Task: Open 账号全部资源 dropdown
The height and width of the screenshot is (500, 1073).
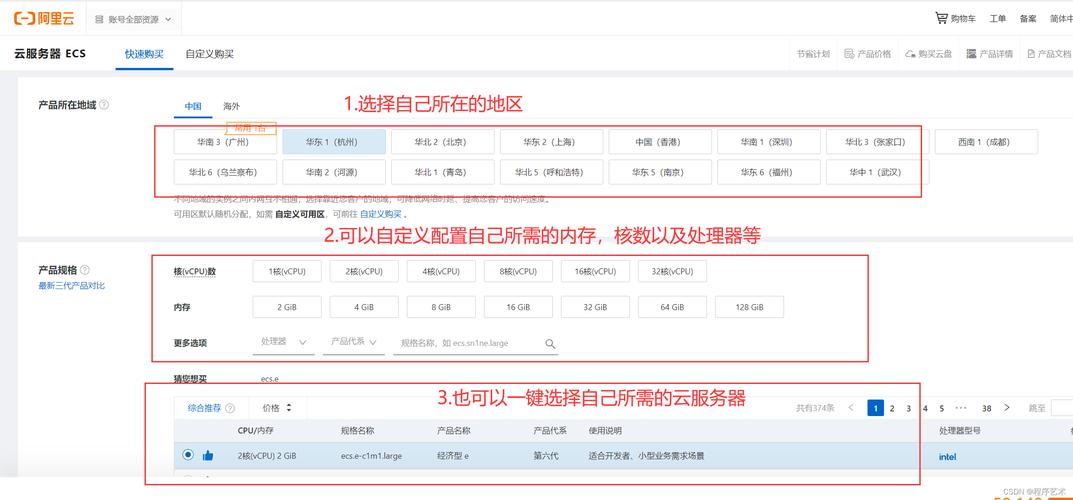Action: [133, 19]
